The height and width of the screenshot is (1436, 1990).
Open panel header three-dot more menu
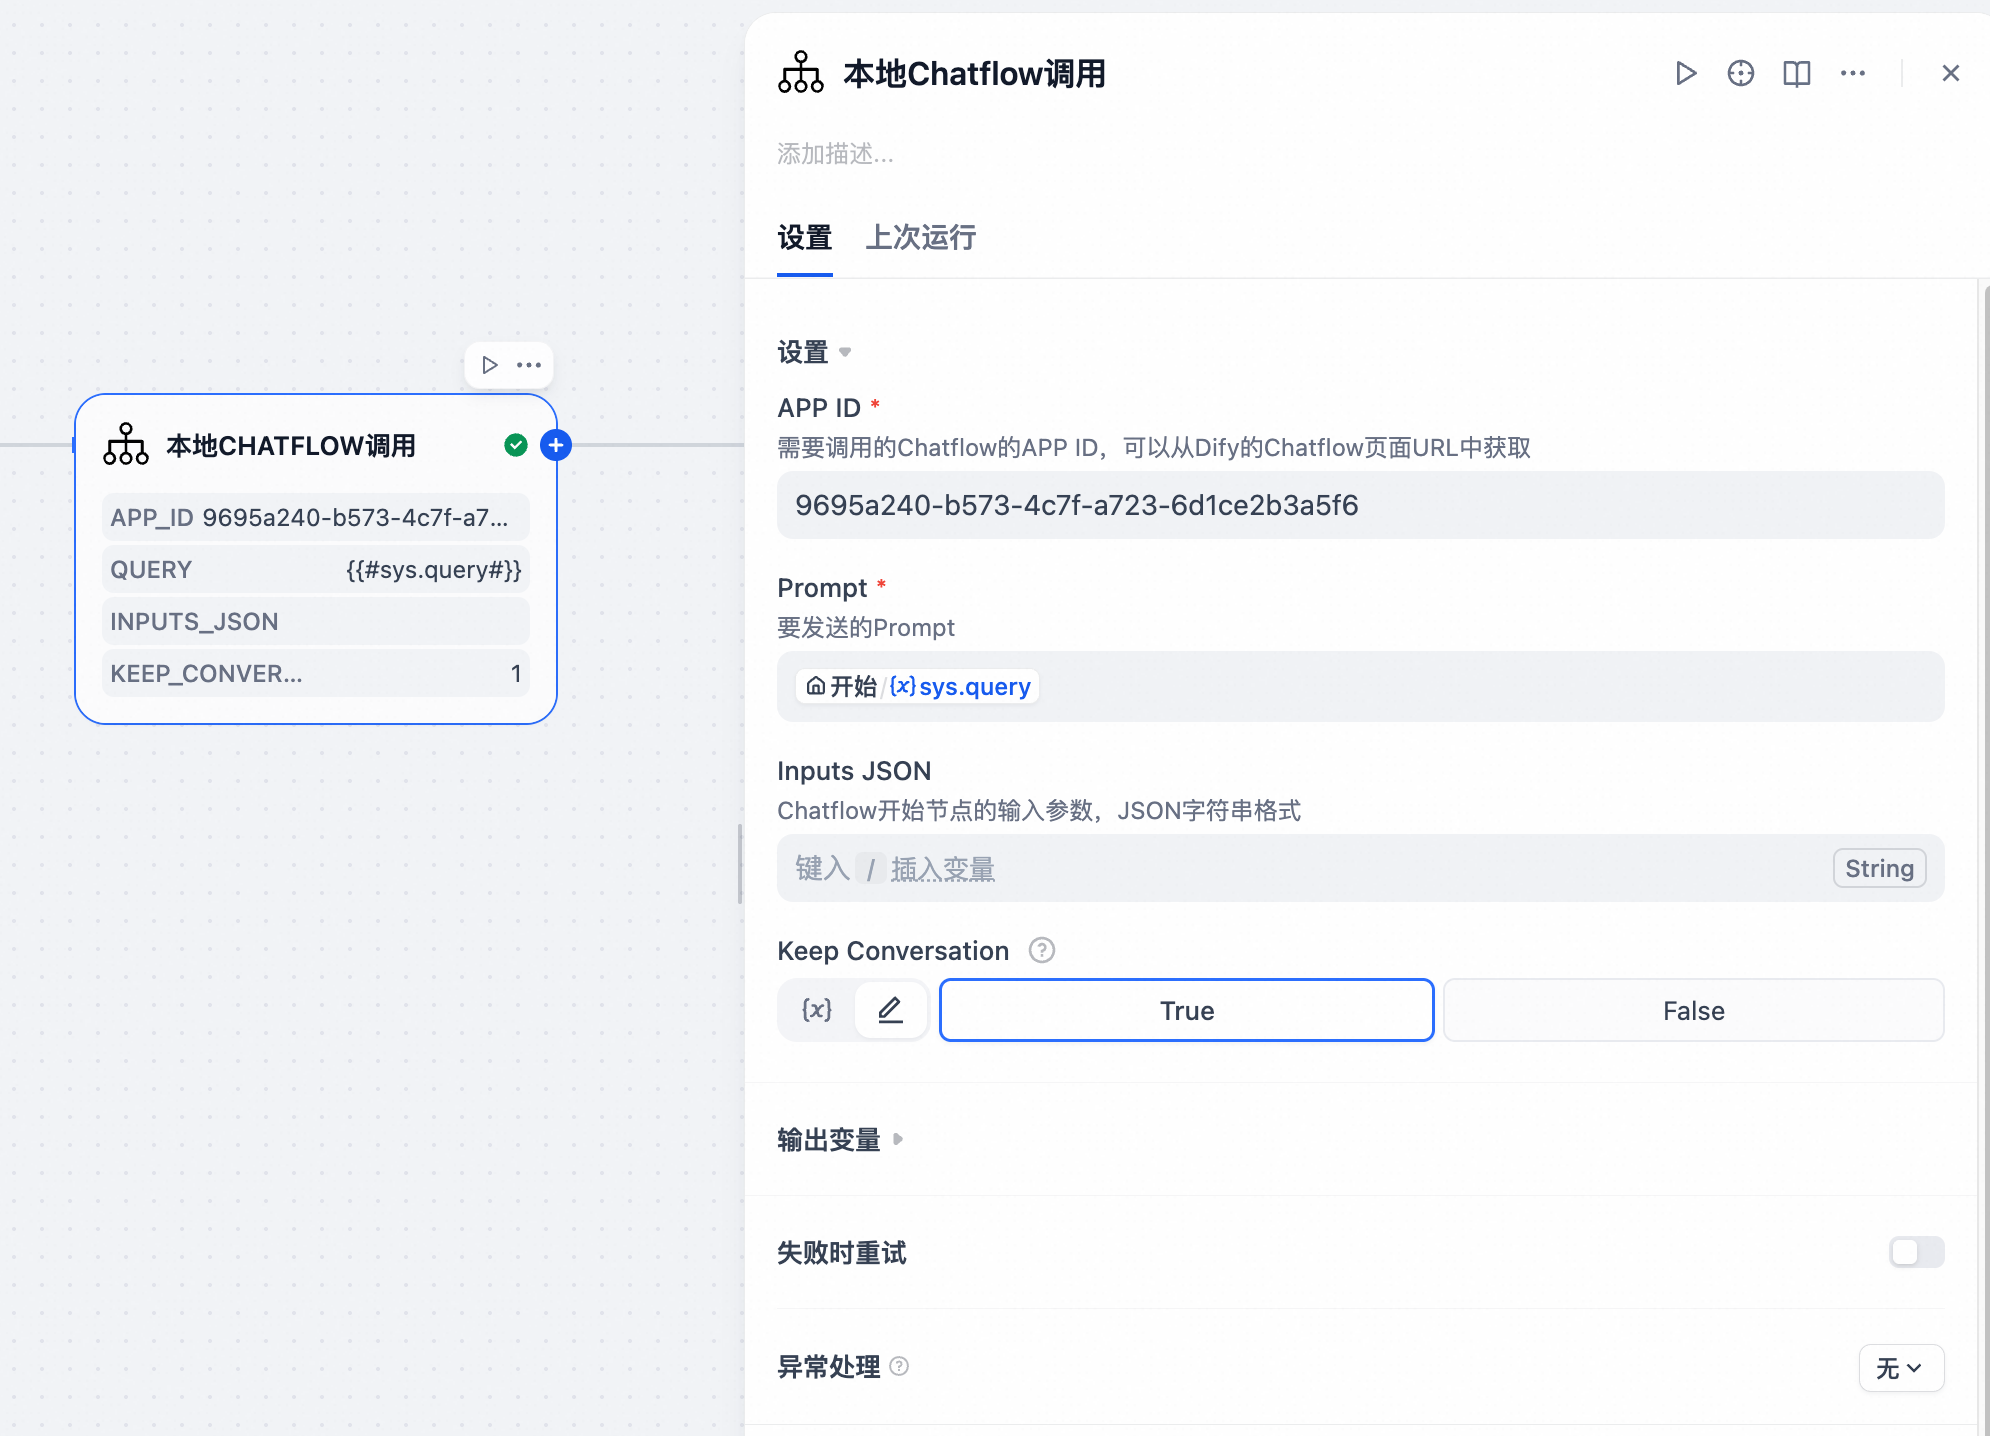[1853, 74]
